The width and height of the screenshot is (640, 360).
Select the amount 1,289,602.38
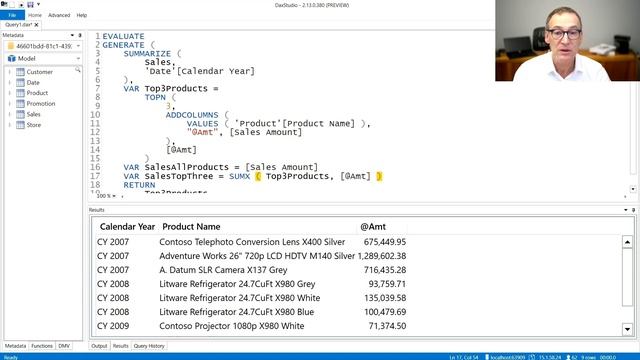(x=382, y=256)
